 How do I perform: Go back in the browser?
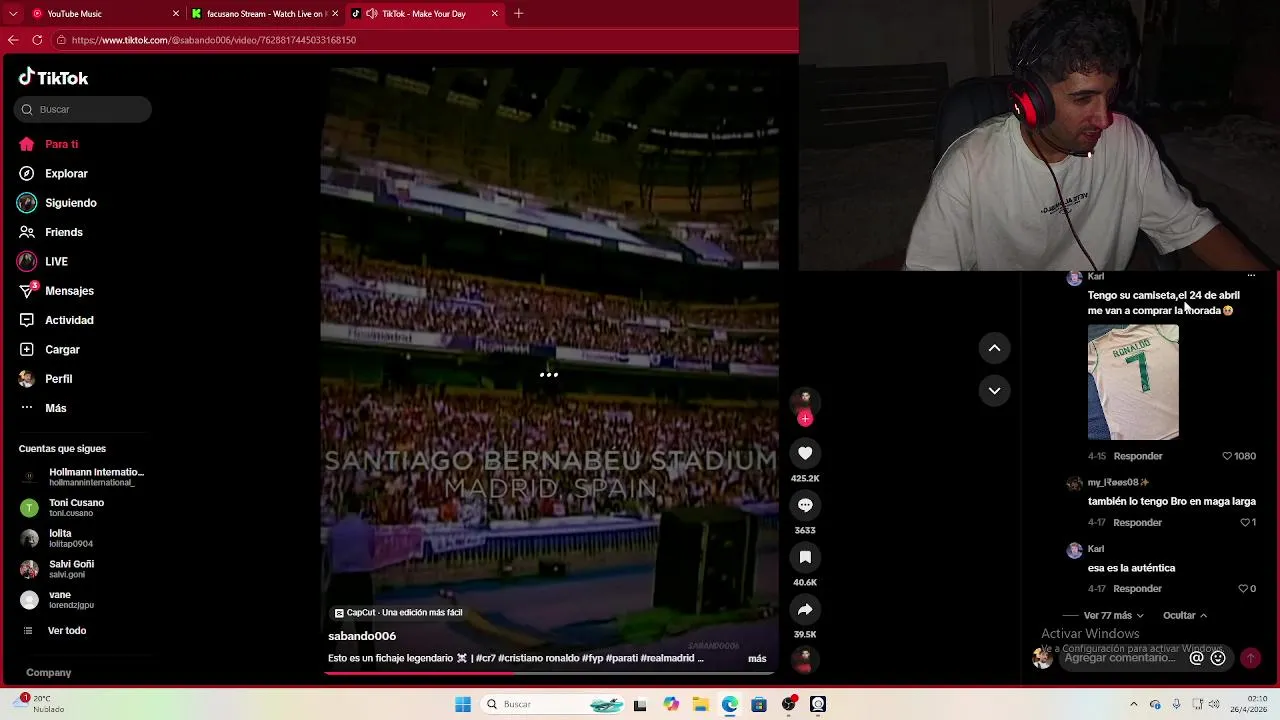point(13,40)
